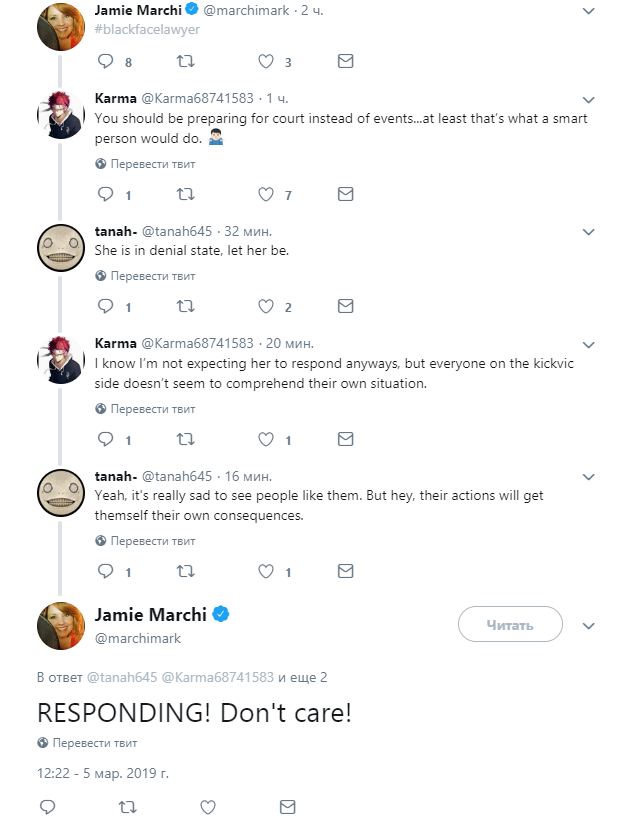Retweet the 'RESPONDING! Don't care!' tweet
Screen dimensions: 637x832
point(127,807)
